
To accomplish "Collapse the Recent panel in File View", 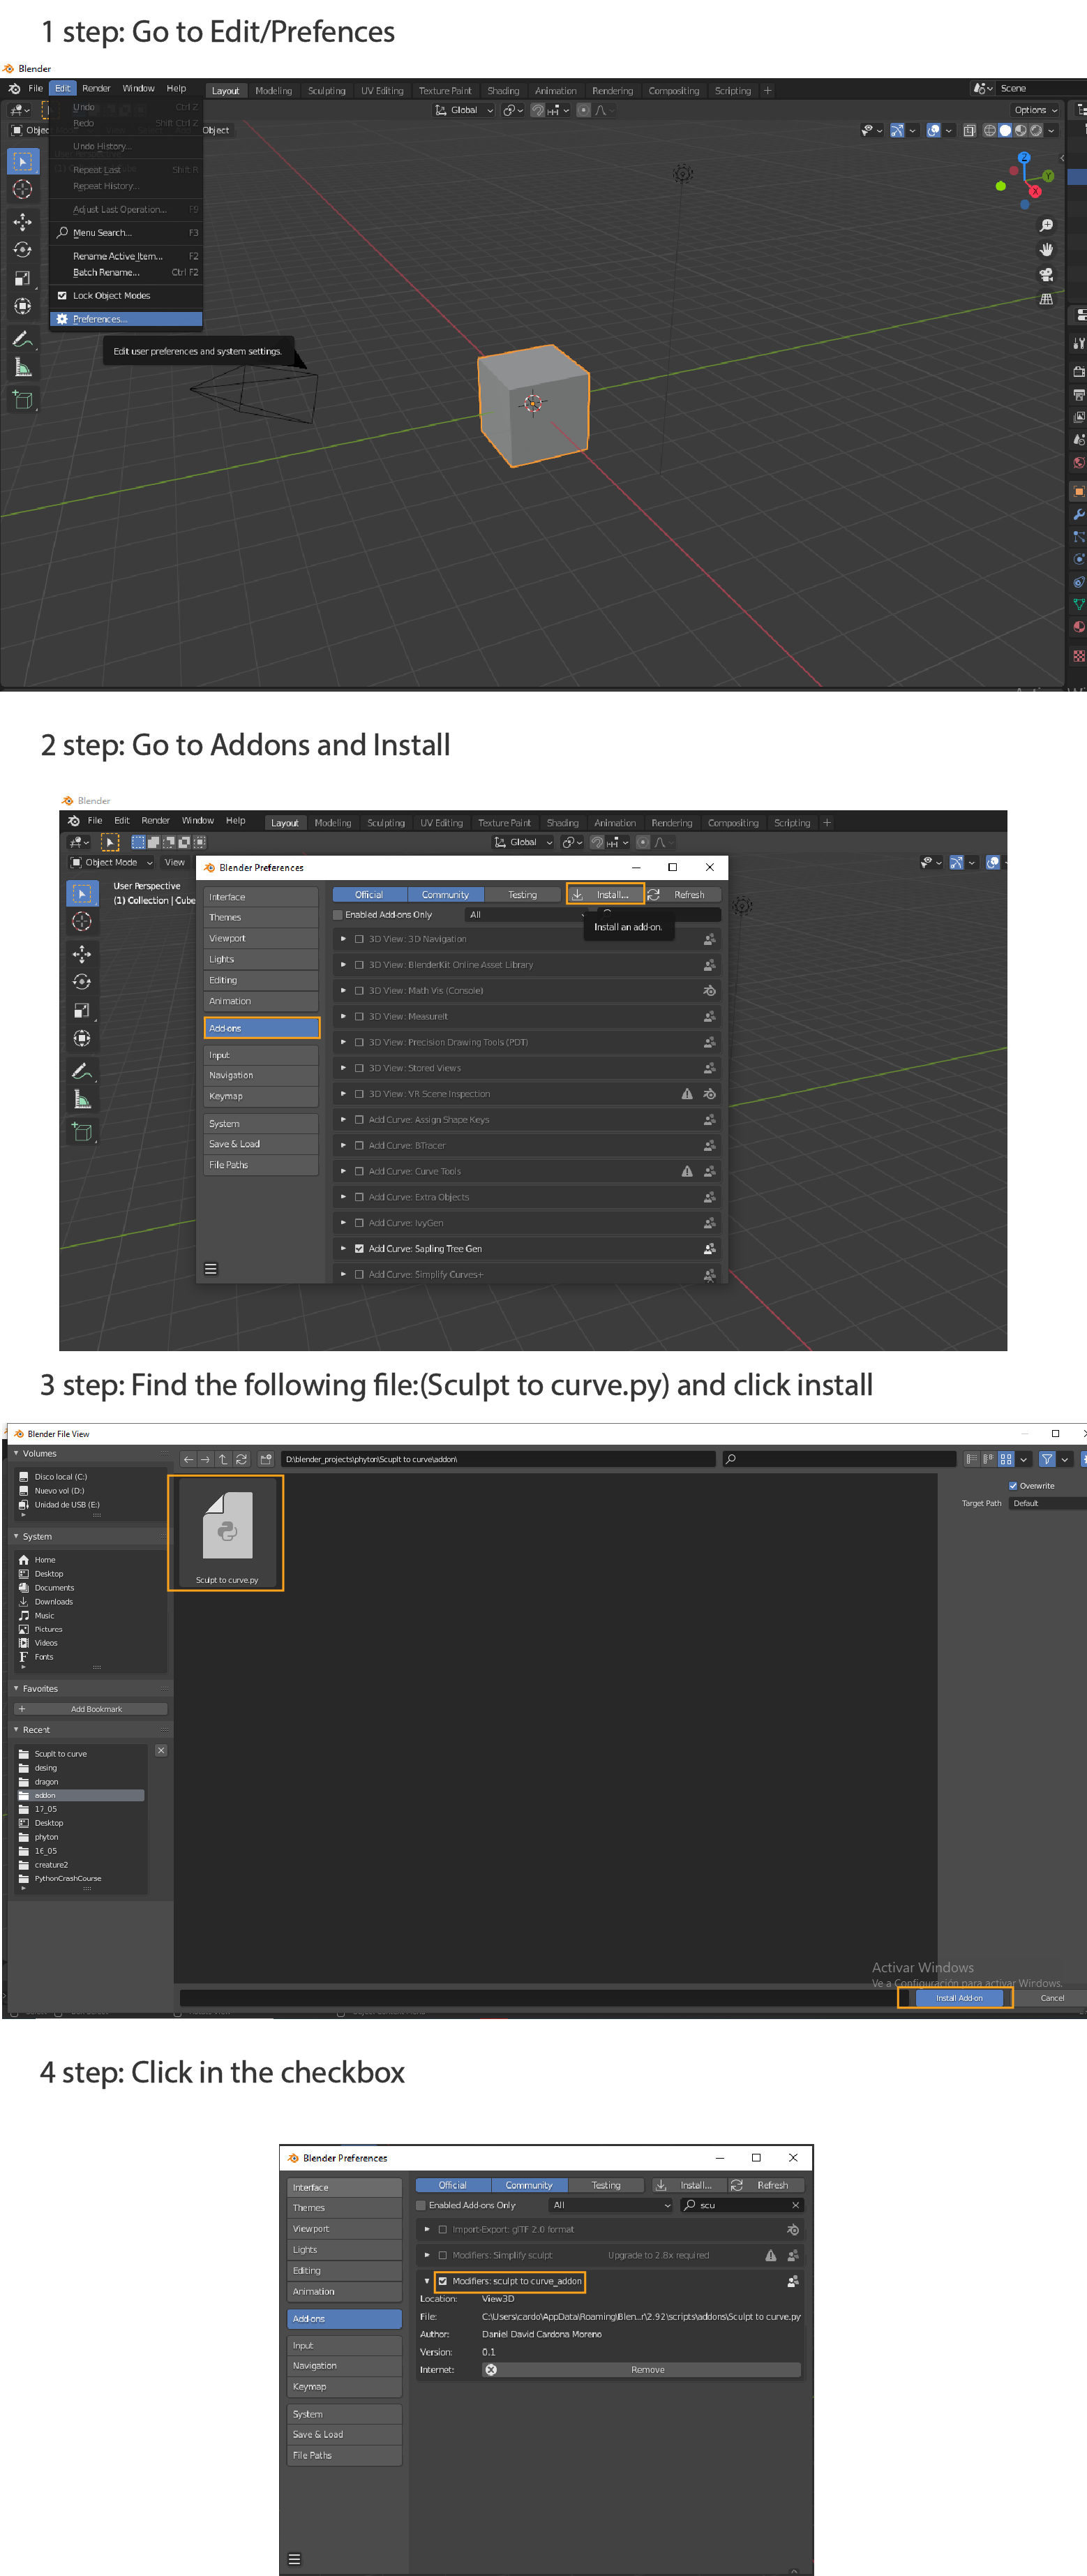I will [x=16, y=1729].
